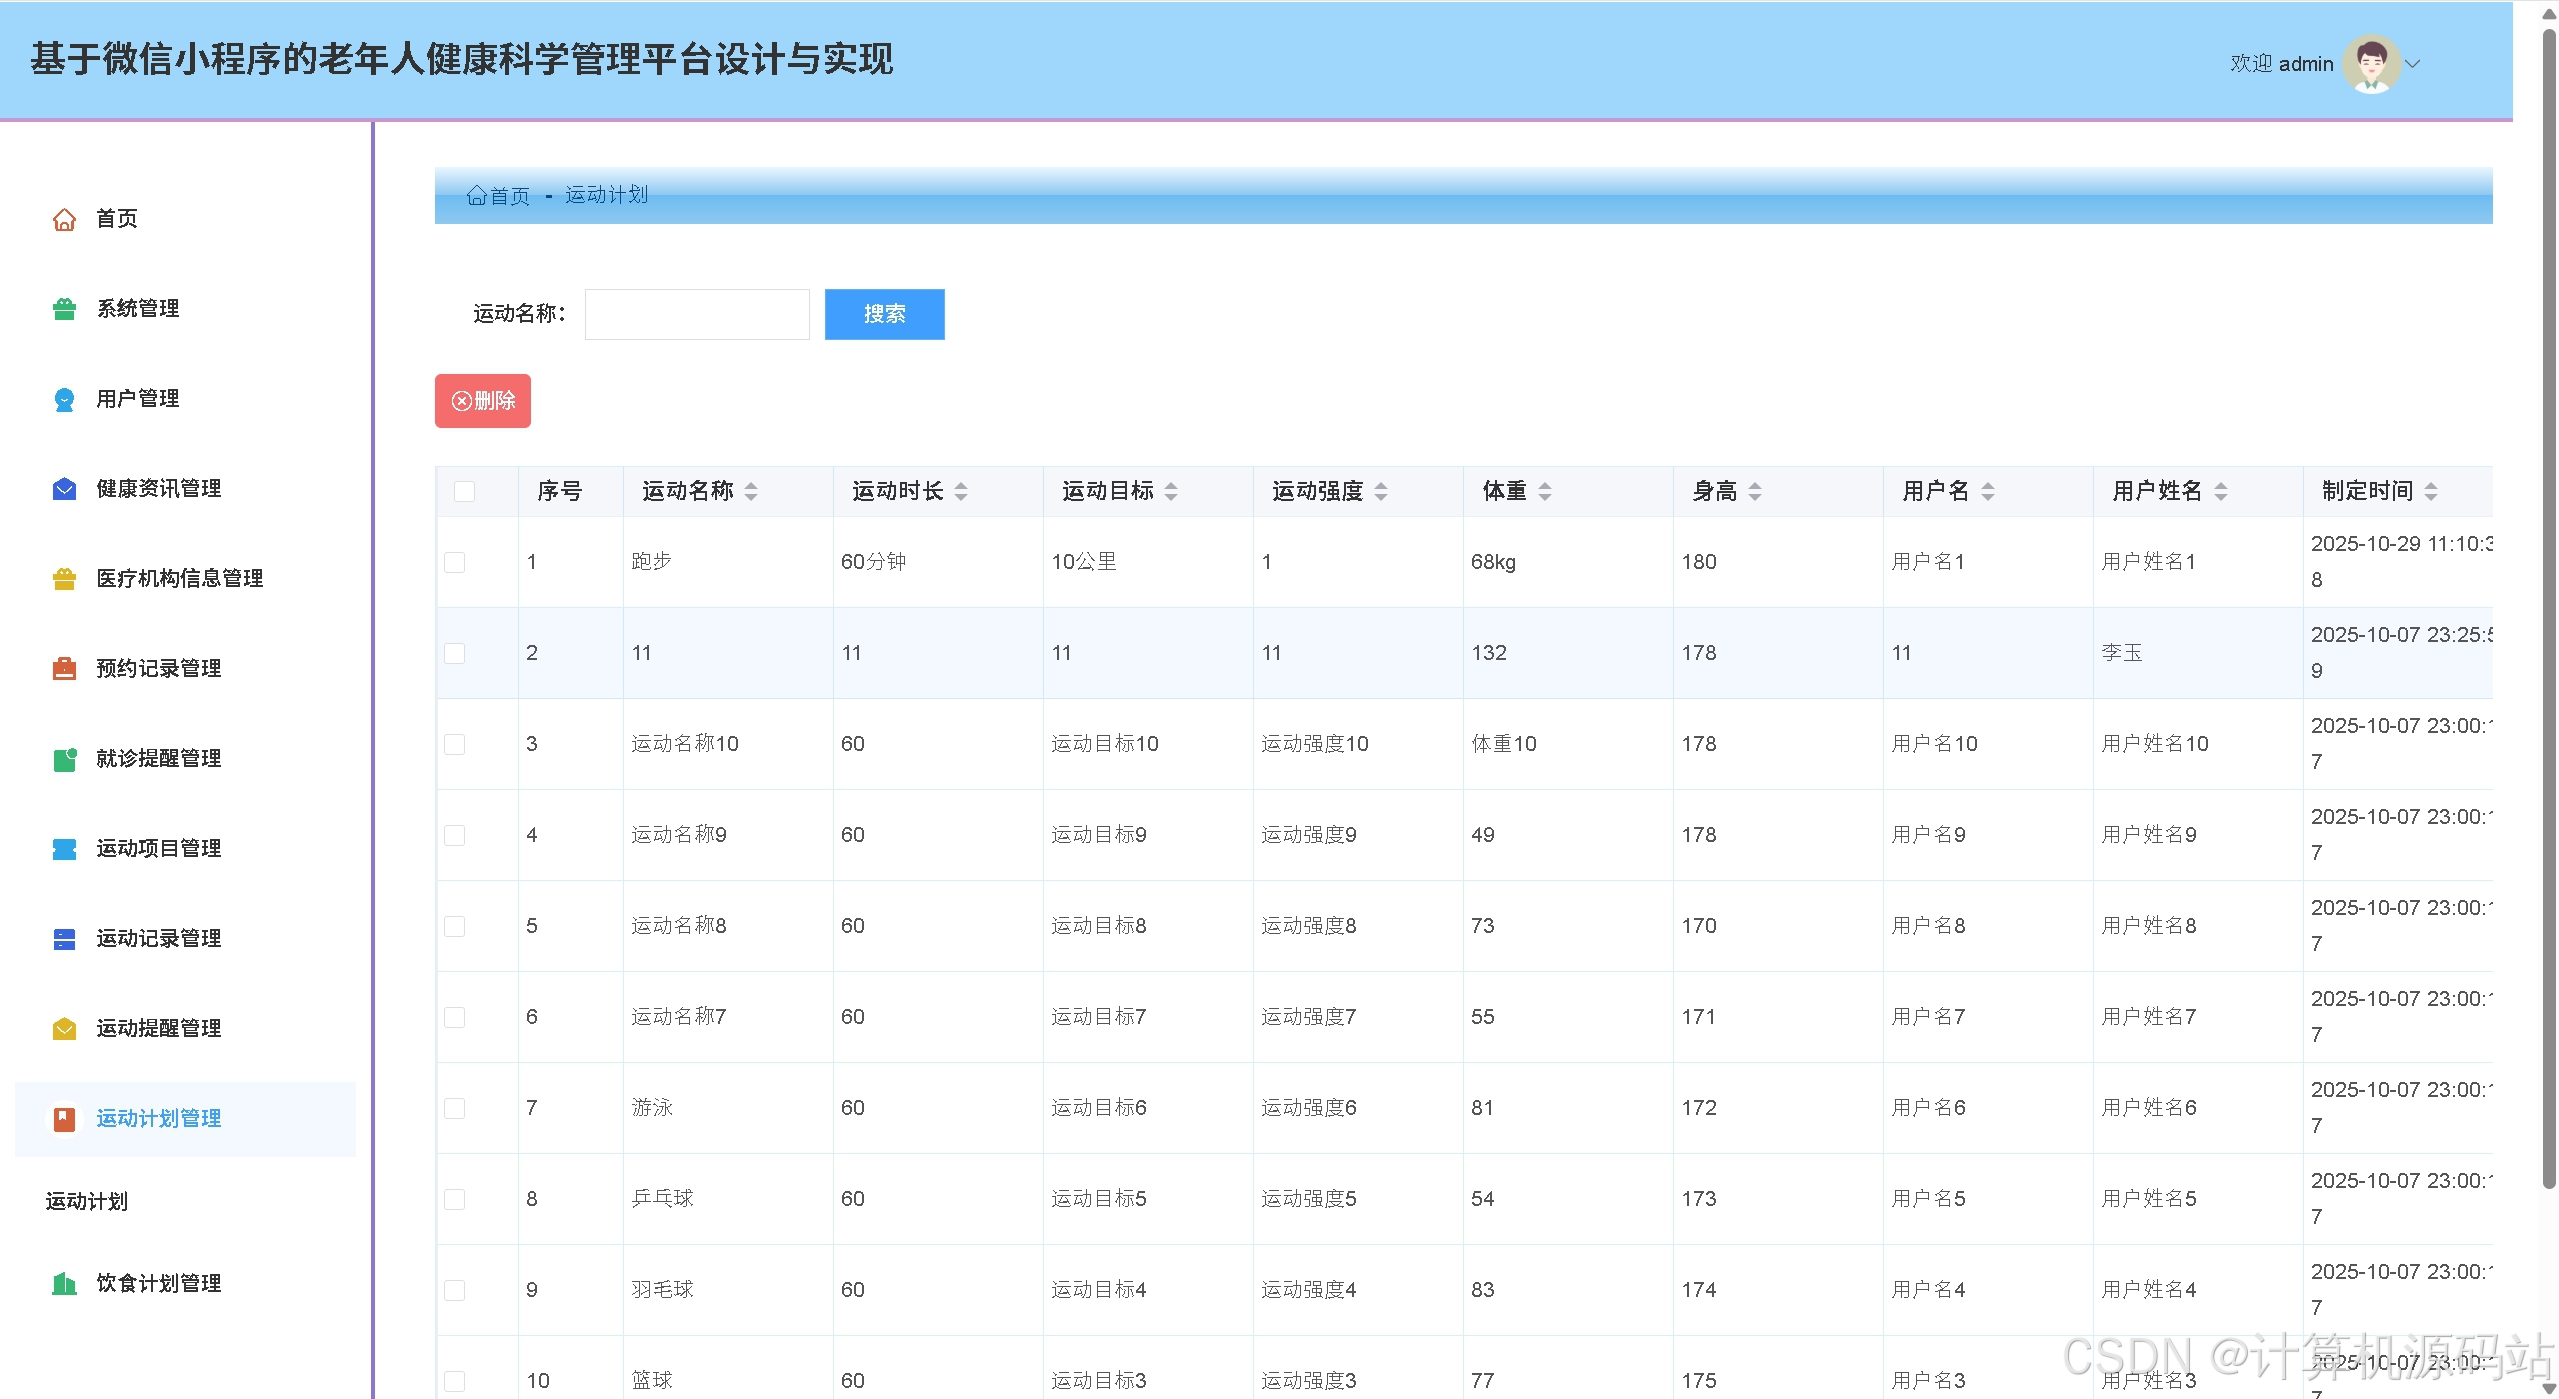Click the 运动计划 breadcrumb link
The height and width of the screenshot is (1399, 2559).
606,195
